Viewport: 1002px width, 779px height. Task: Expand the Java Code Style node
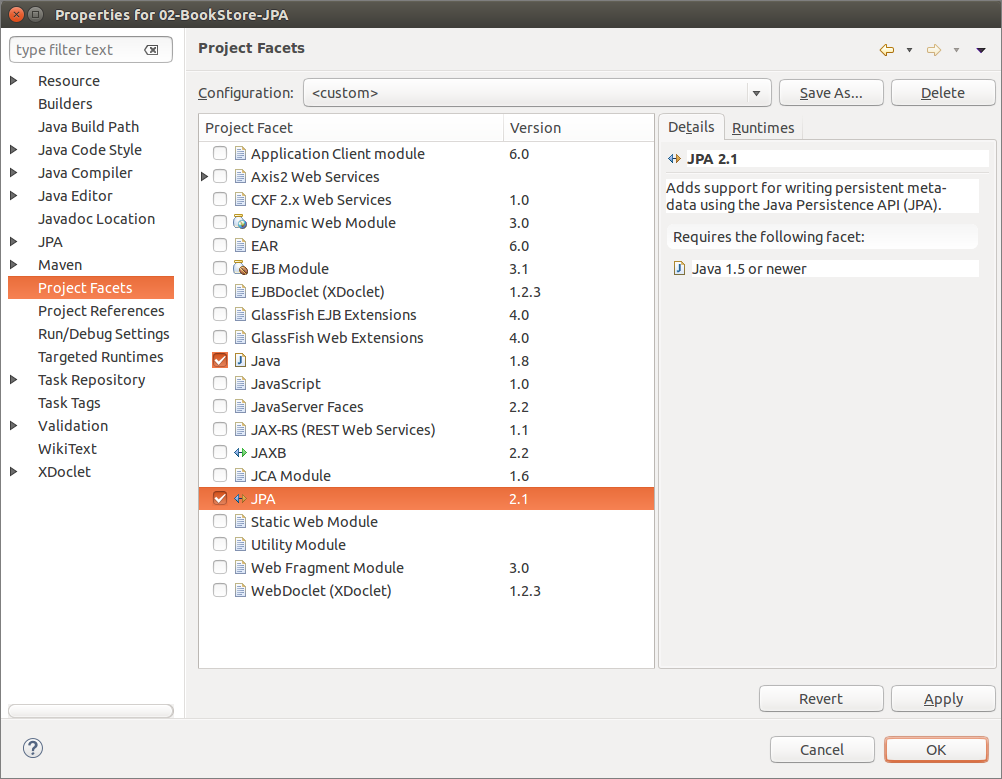(13, 150)
